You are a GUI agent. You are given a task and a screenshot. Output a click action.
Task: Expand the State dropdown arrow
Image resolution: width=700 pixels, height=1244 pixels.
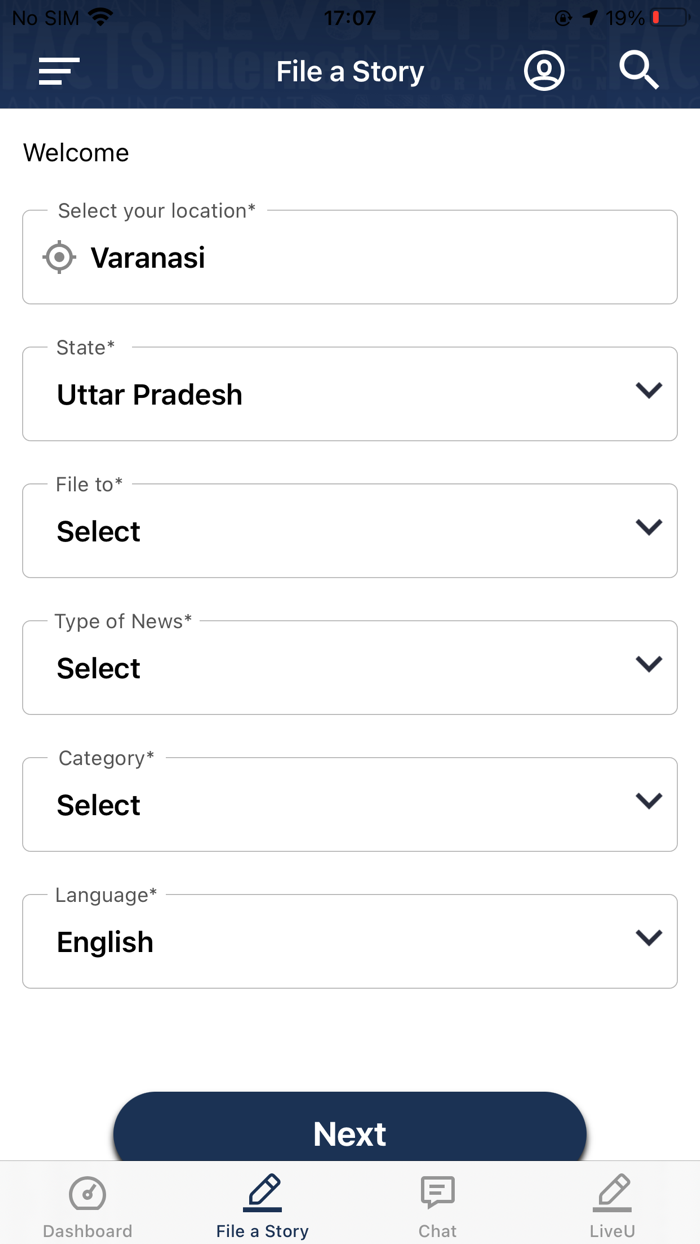649,391
